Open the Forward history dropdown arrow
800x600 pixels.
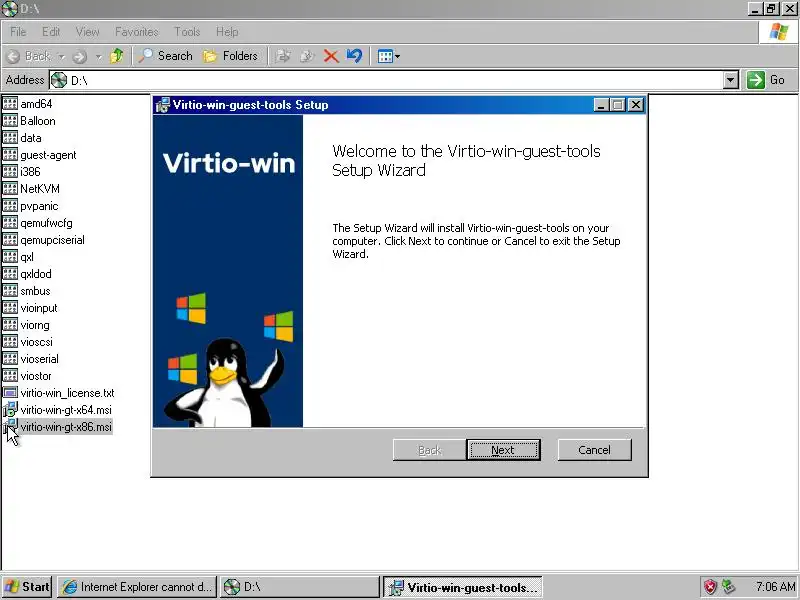(x=98, y=56)
